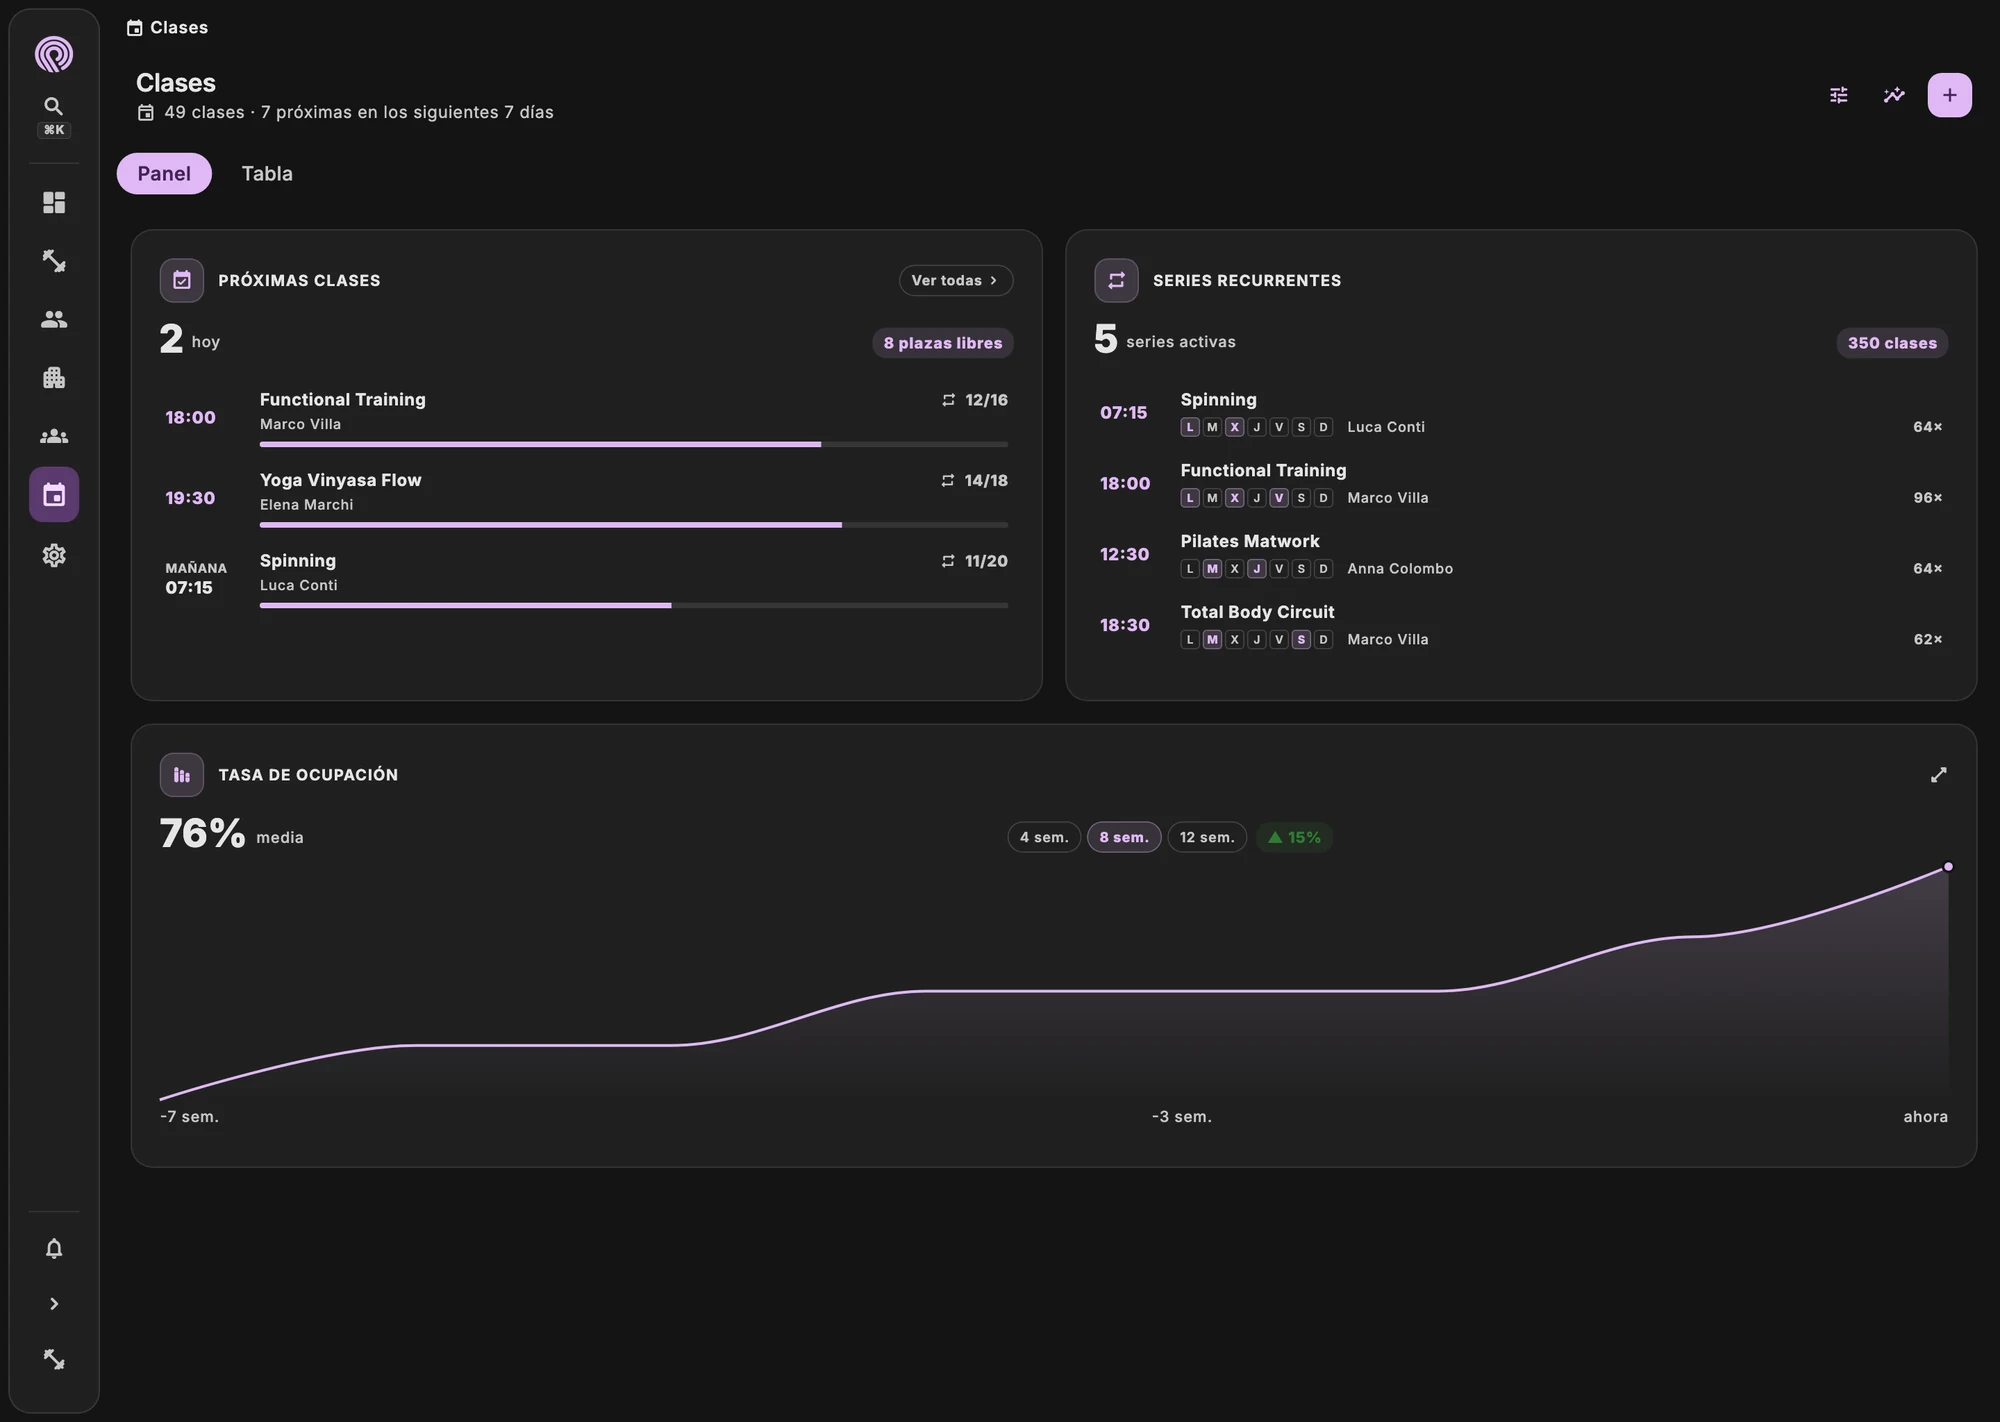
Task: Switch to the Tabla tab
Action: click(267, 174)
